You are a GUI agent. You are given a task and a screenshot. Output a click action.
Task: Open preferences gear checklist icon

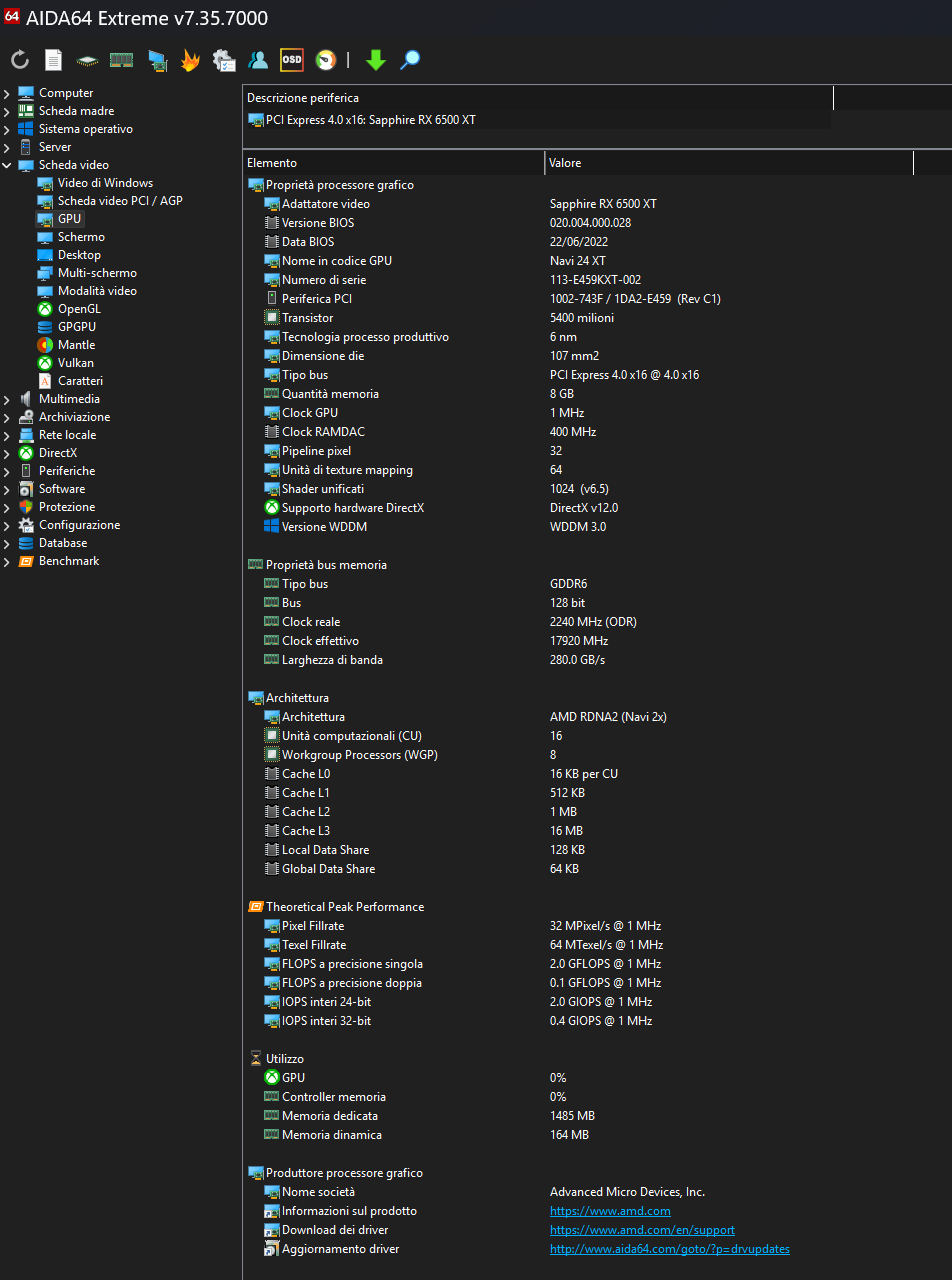(x=224, y=60)
